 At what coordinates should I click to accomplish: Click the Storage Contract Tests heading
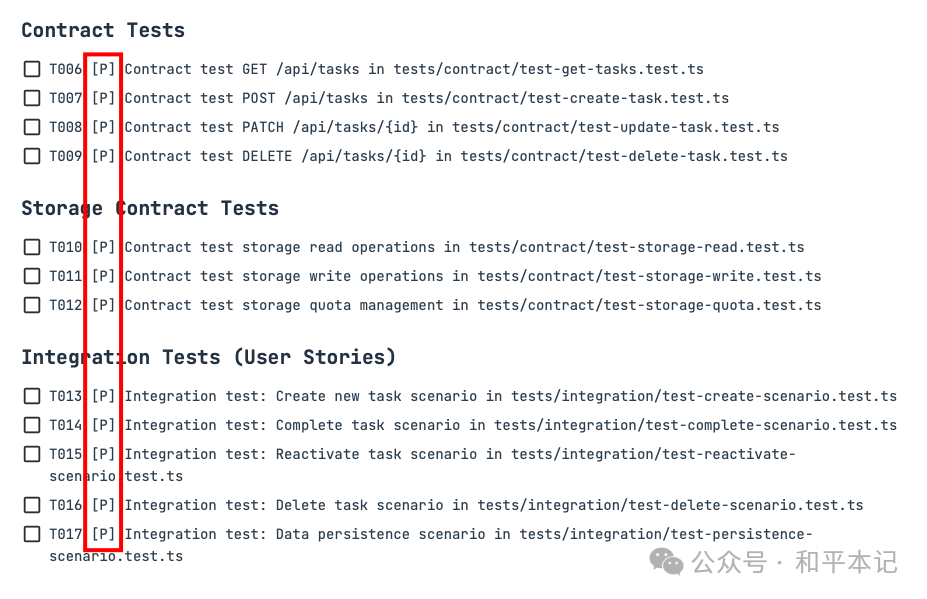(x=150, y=208)
